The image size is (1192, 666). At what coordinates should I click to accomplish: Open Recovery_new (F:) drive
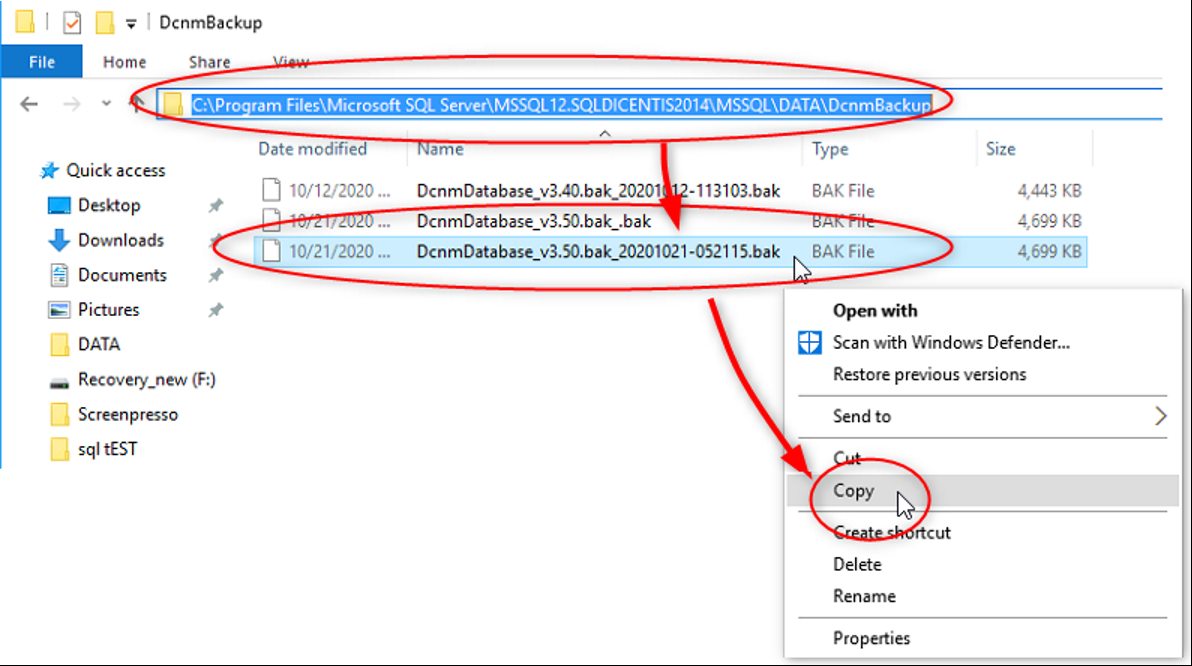[147, 379]
